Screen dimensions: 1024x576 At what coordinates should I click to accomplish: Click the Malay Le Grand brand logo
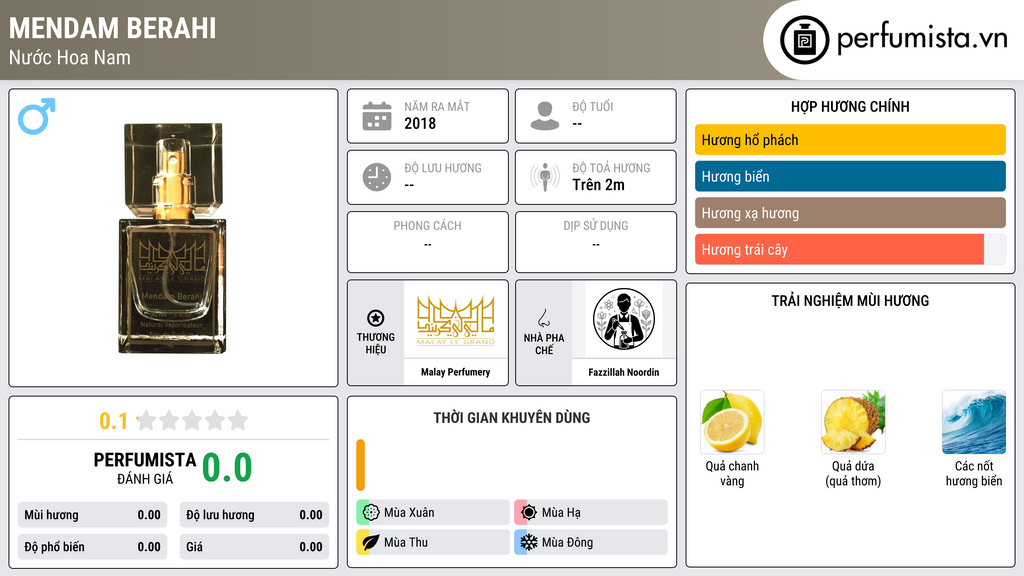pyautogui.click(x=456, y=320)
